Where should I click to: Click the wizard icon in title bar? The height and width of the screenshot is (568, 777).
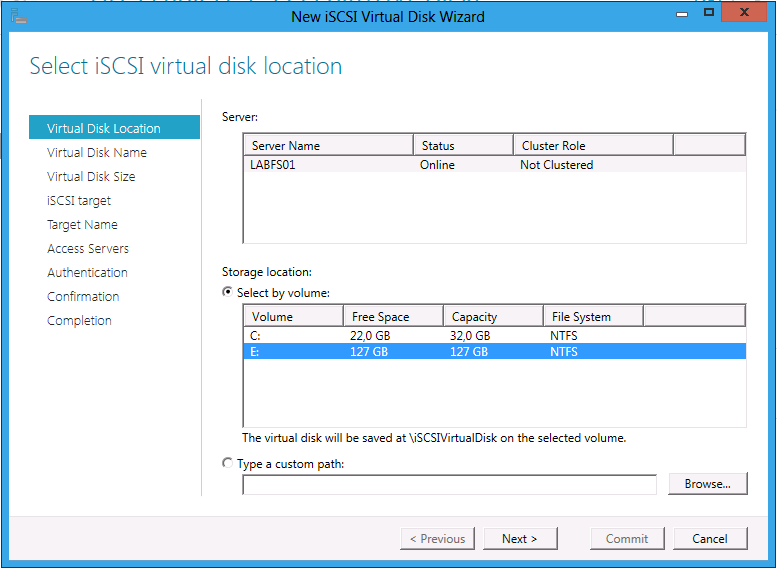[18, 16]
